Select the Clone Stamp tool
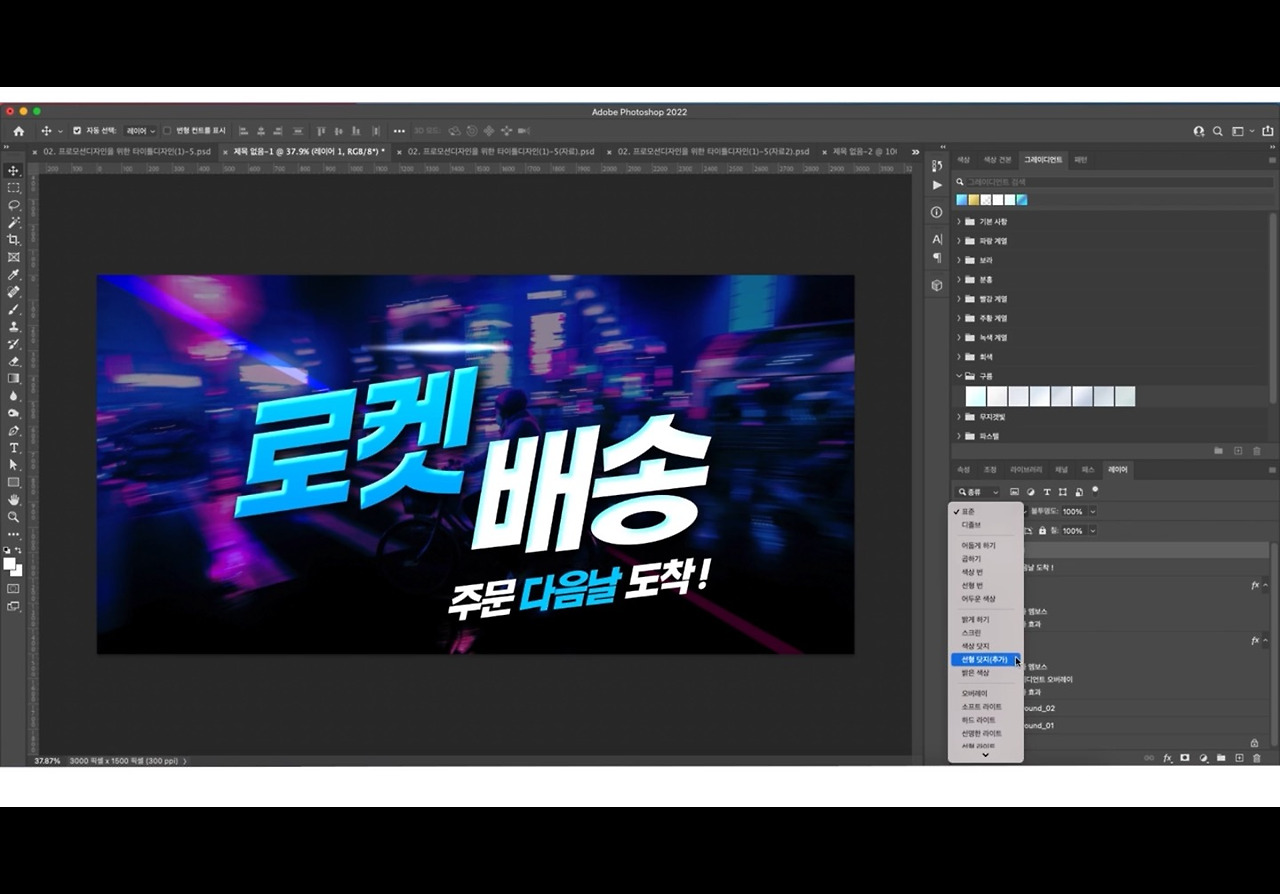Viewport: 1280px width, 894px height. pyautogui.click(x=14, y=326)
